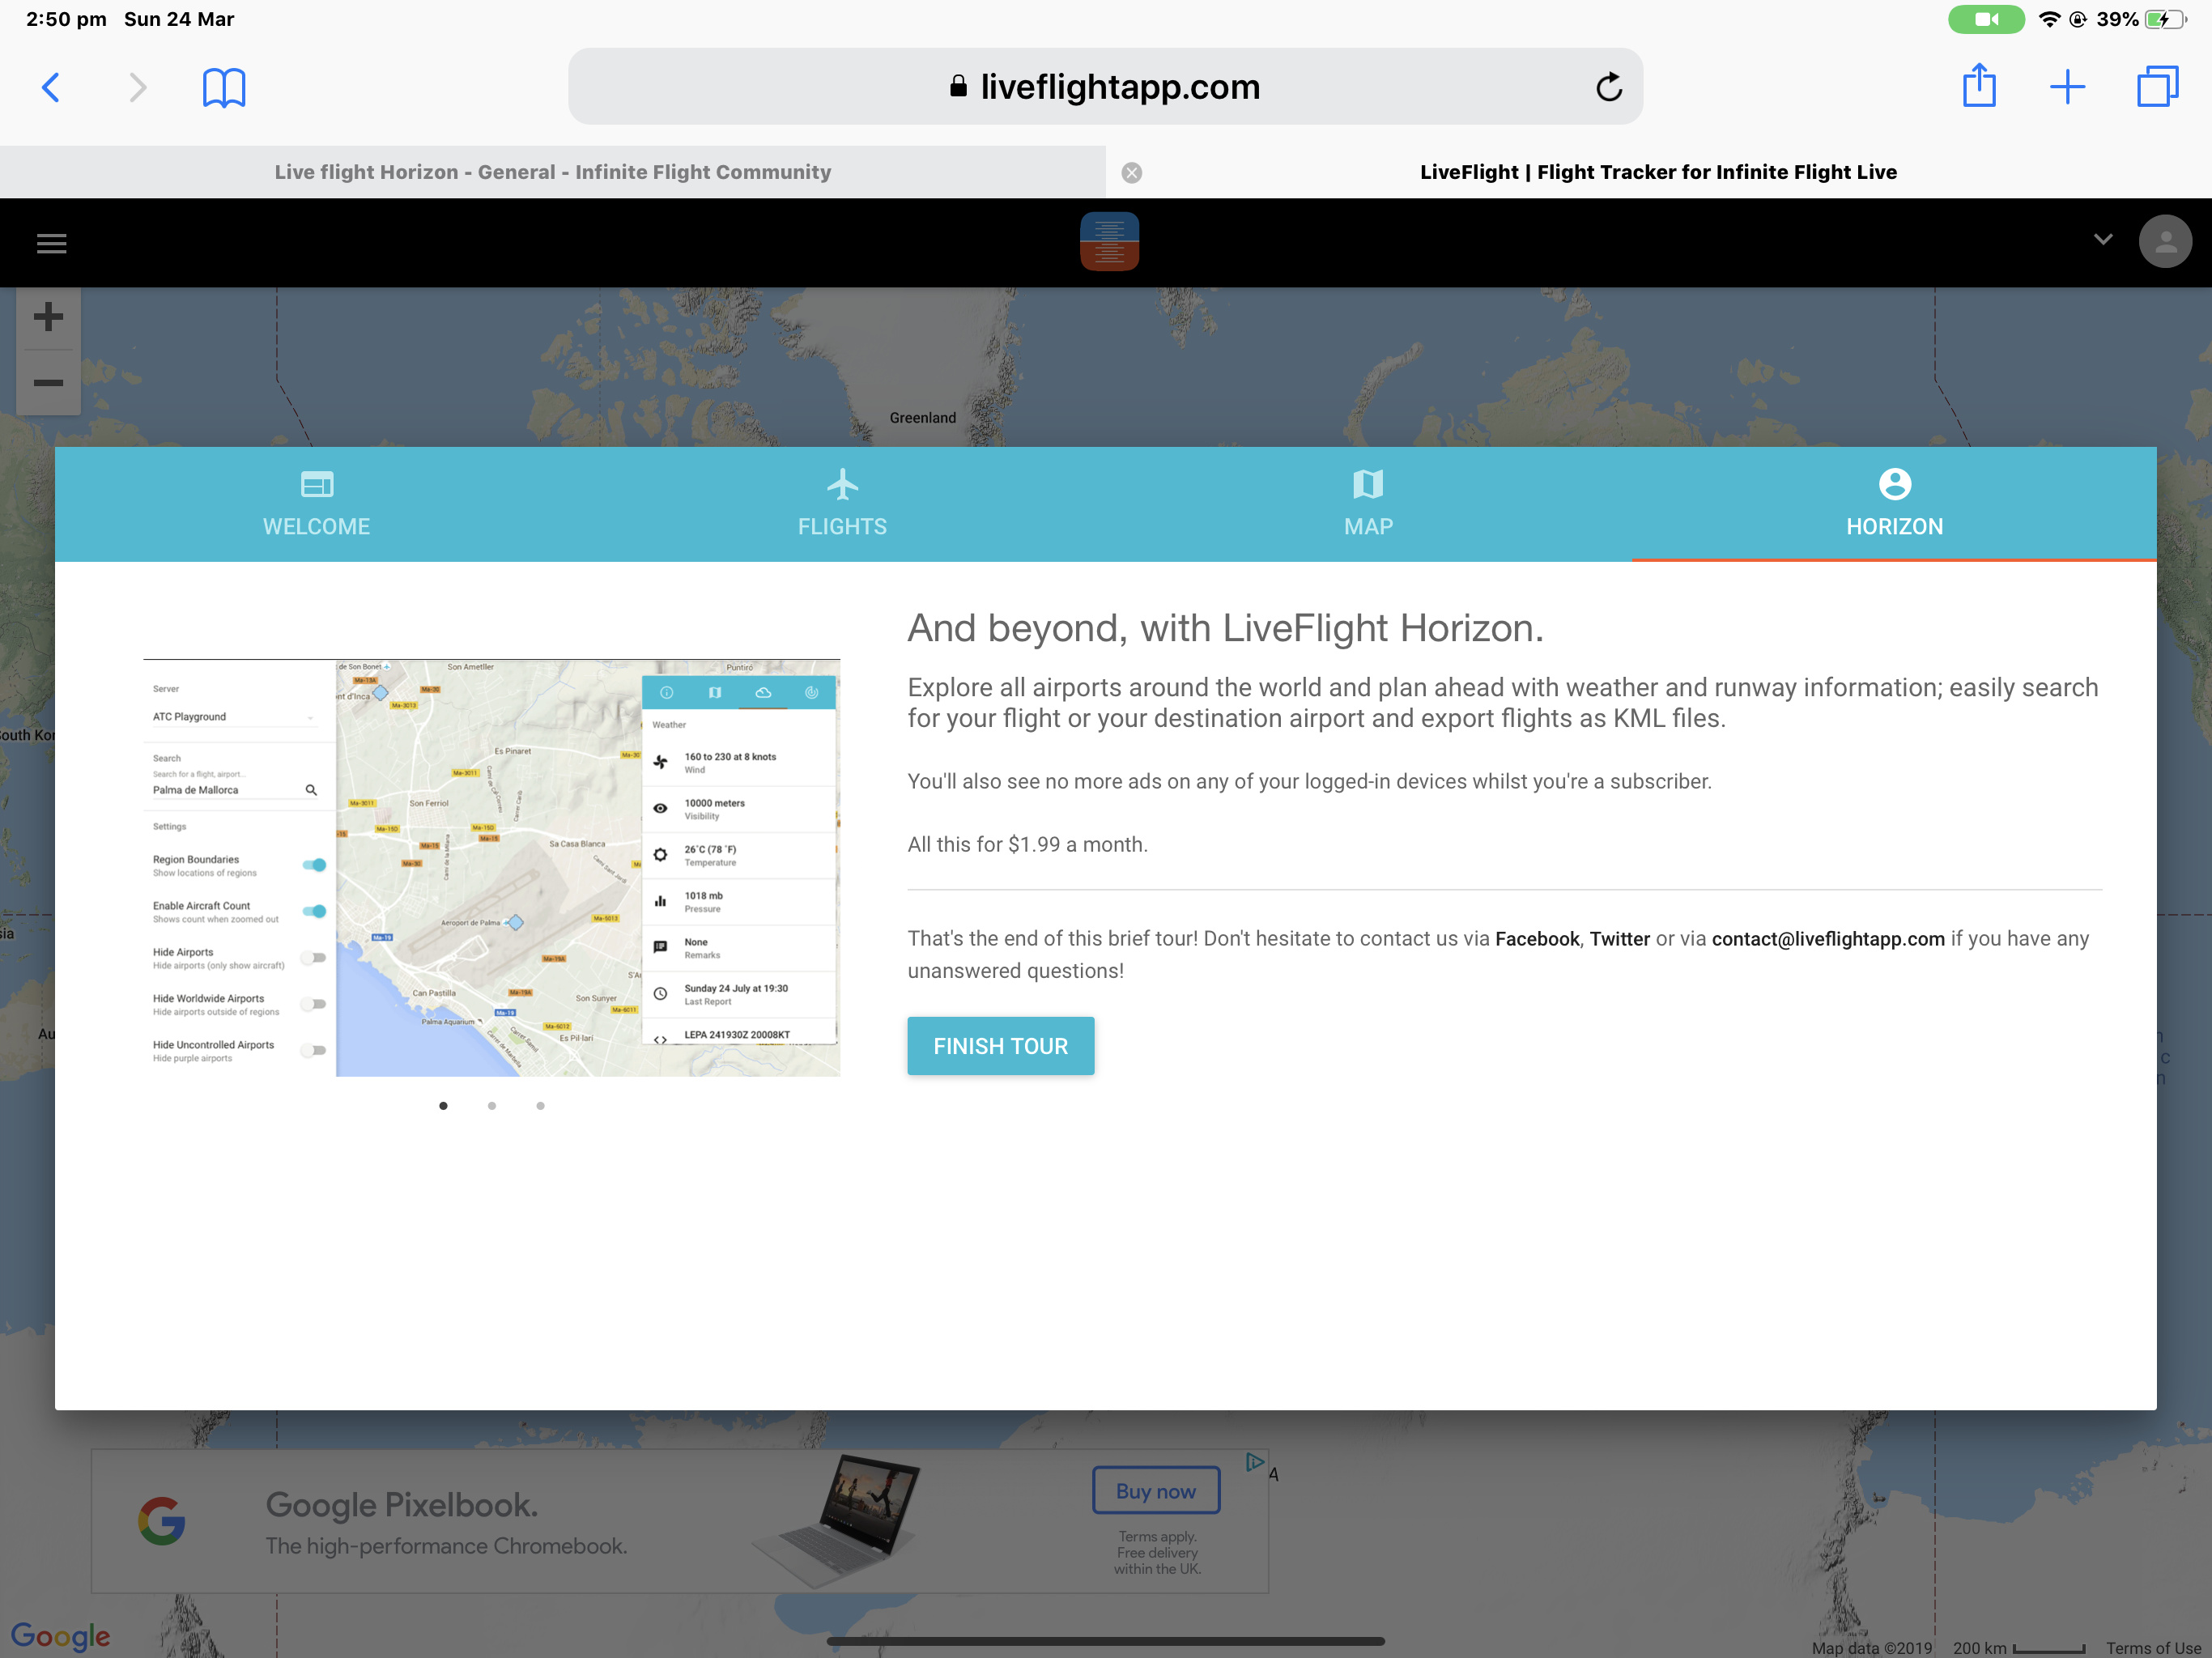The width and height of the screenshot is (2212, 1658).
Task: Open Safari bookmarks book icon
Action: coord(223,88)
